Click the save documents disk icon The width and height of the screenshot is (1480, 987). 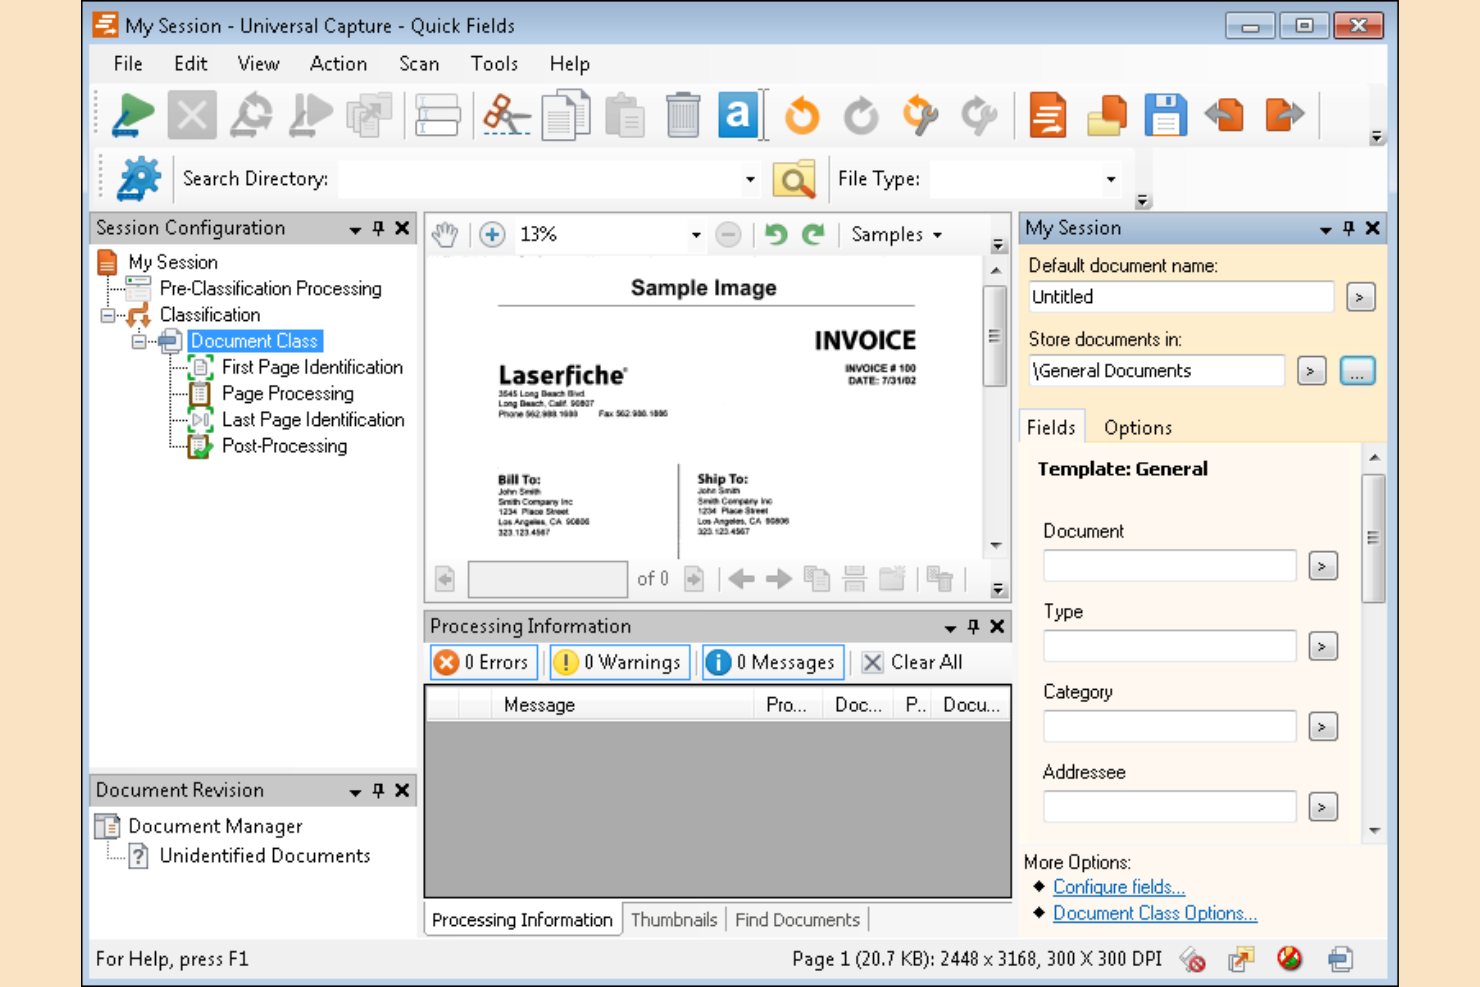[x=1165, y=114]
